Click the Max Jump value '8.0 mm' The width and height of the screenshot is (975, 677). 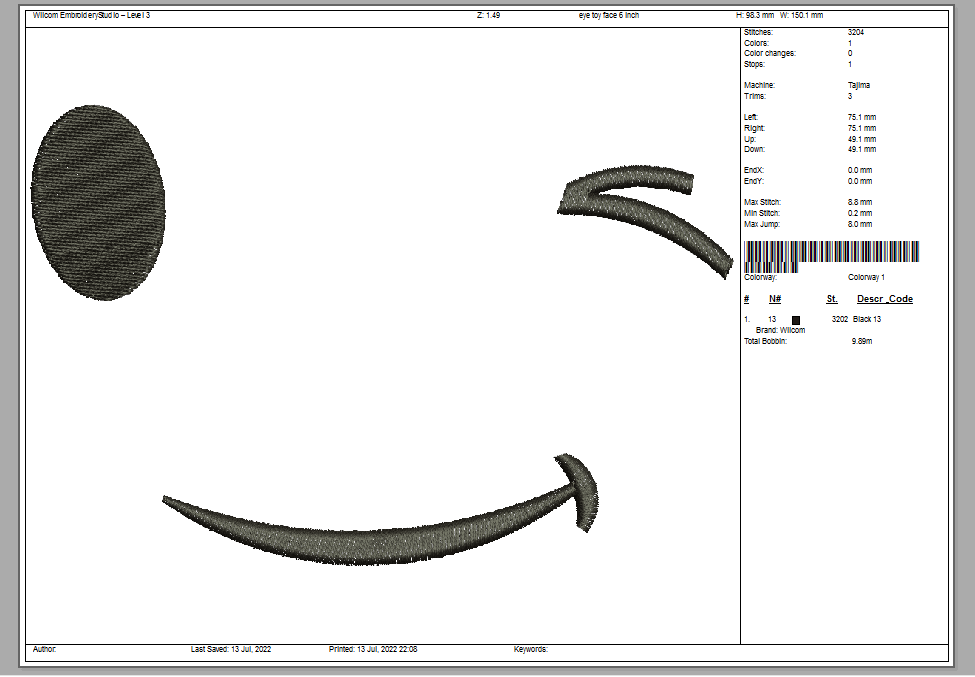pyautogui.click(x=860, y=224)
